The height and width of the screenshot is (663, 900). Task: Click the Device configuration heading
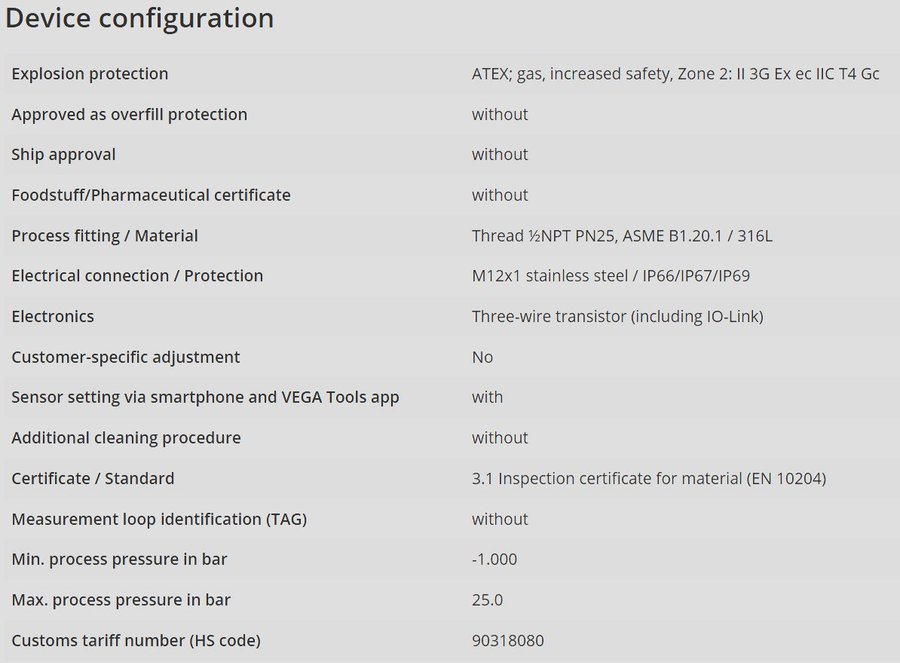(x=140, y=19)
